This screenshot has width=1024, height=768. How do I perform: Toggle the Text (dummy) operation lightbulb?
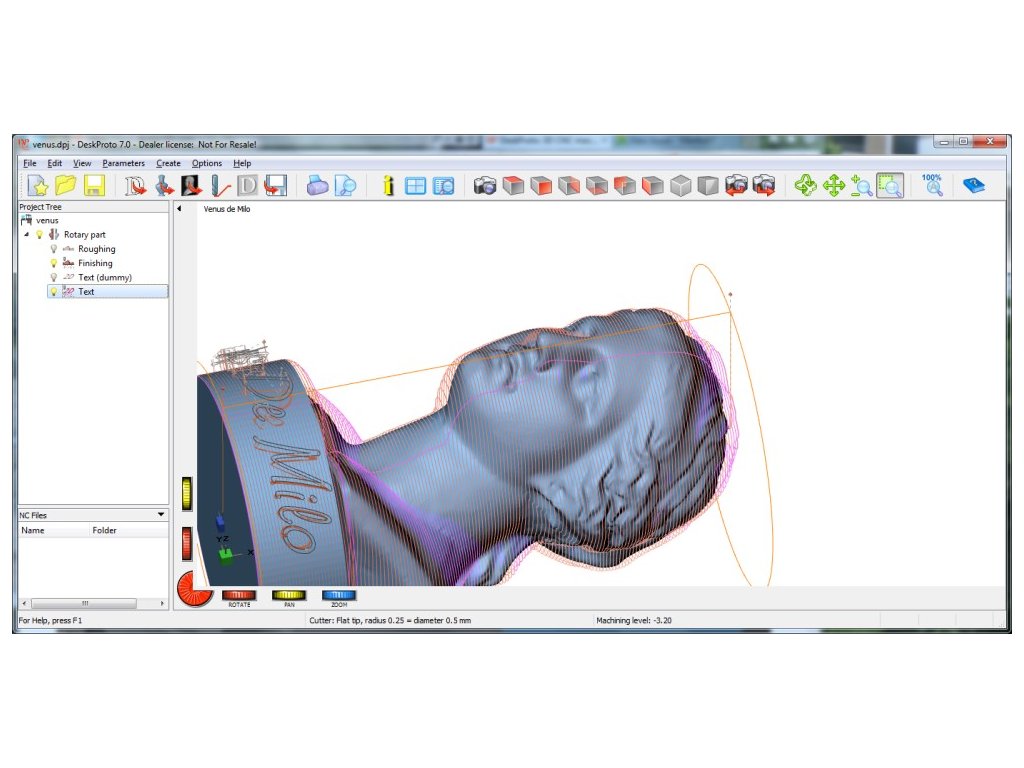click(54, 278)
